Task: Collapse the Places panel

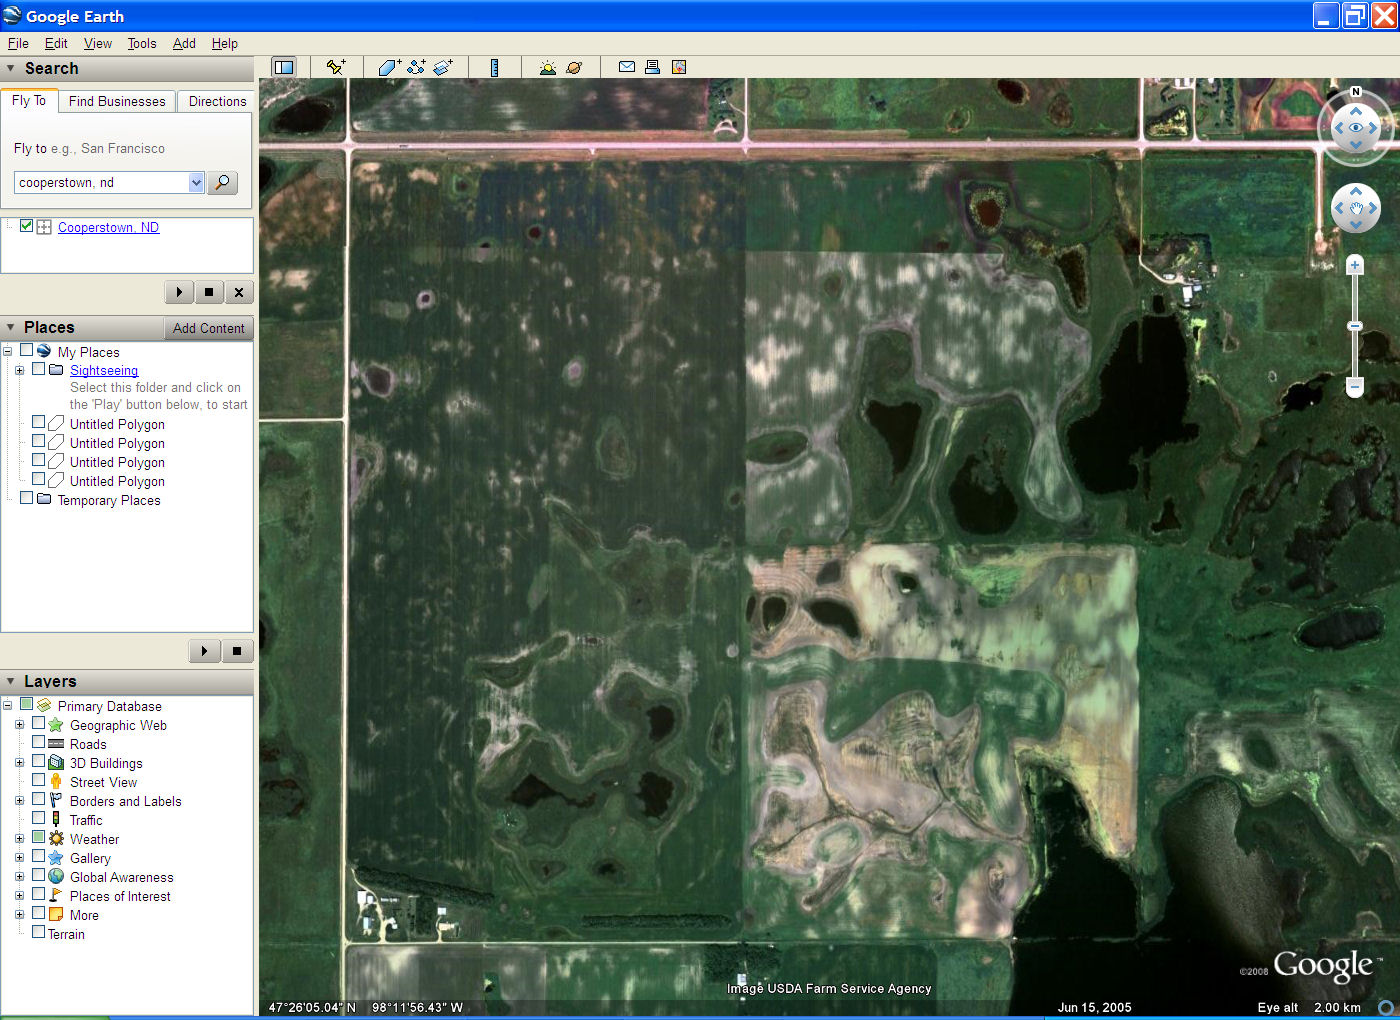Action: [x=11, y=327]
